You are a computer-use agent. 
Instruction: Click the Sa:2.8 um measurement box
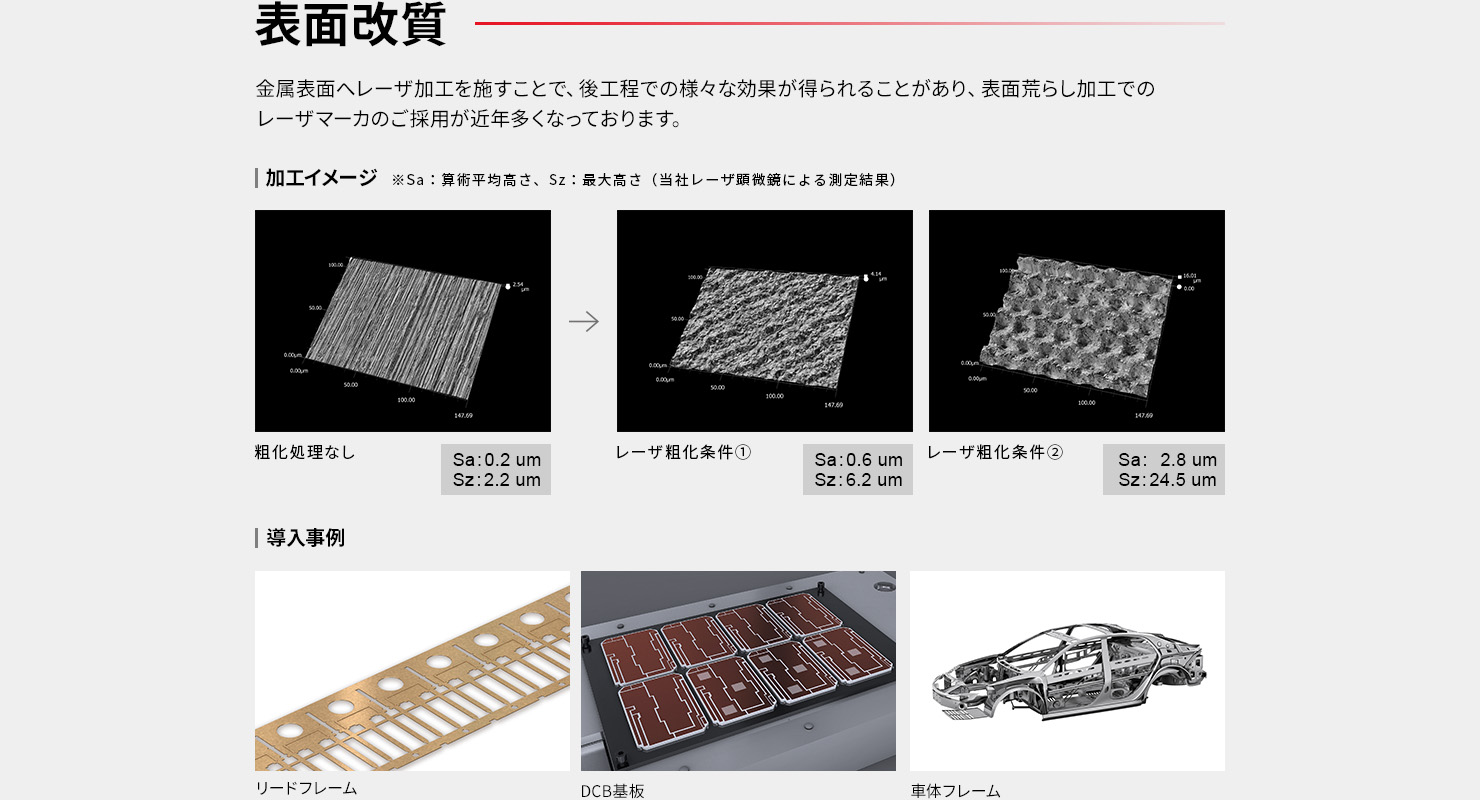pyautogui.click(x=1163, y=468)
